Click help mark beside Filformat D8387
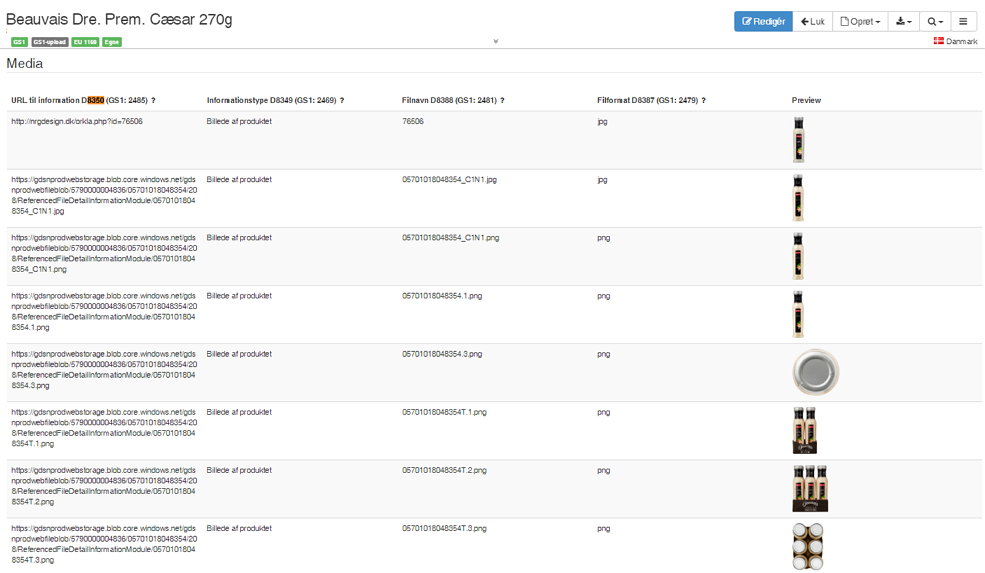This screenshot has width=985, height=573. click(704, 100)
